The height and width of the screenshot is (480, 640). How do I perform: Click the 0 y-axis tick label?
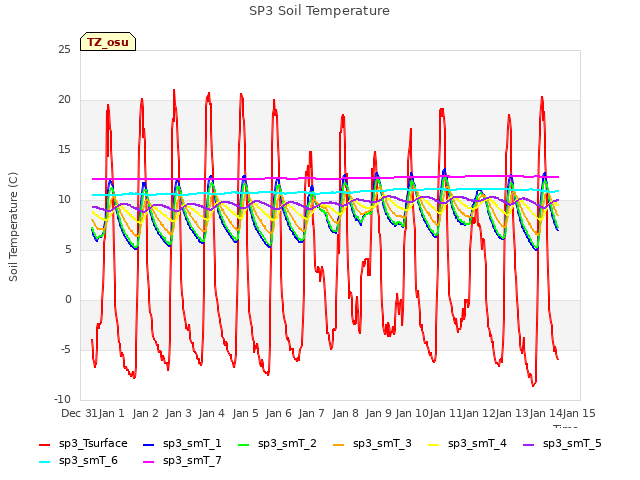(68, 300)
